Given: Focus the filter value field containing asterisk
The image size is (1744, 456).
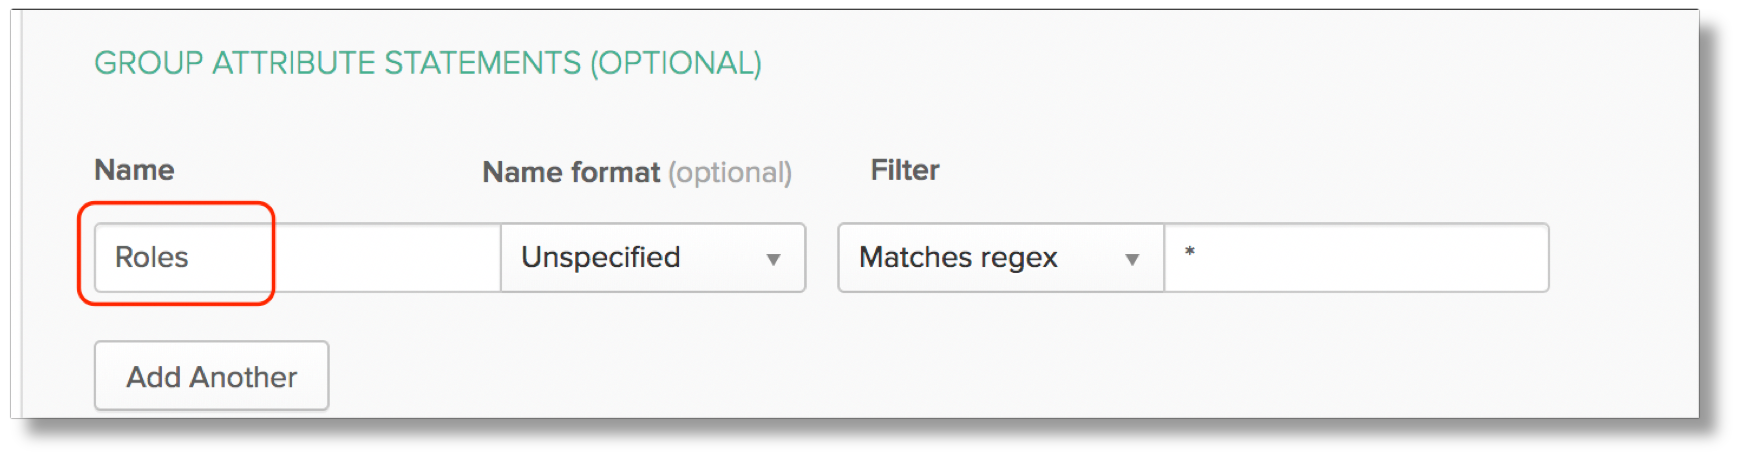Looking at the screenshot, I should pyautogui.click(x=1355, y=258).
